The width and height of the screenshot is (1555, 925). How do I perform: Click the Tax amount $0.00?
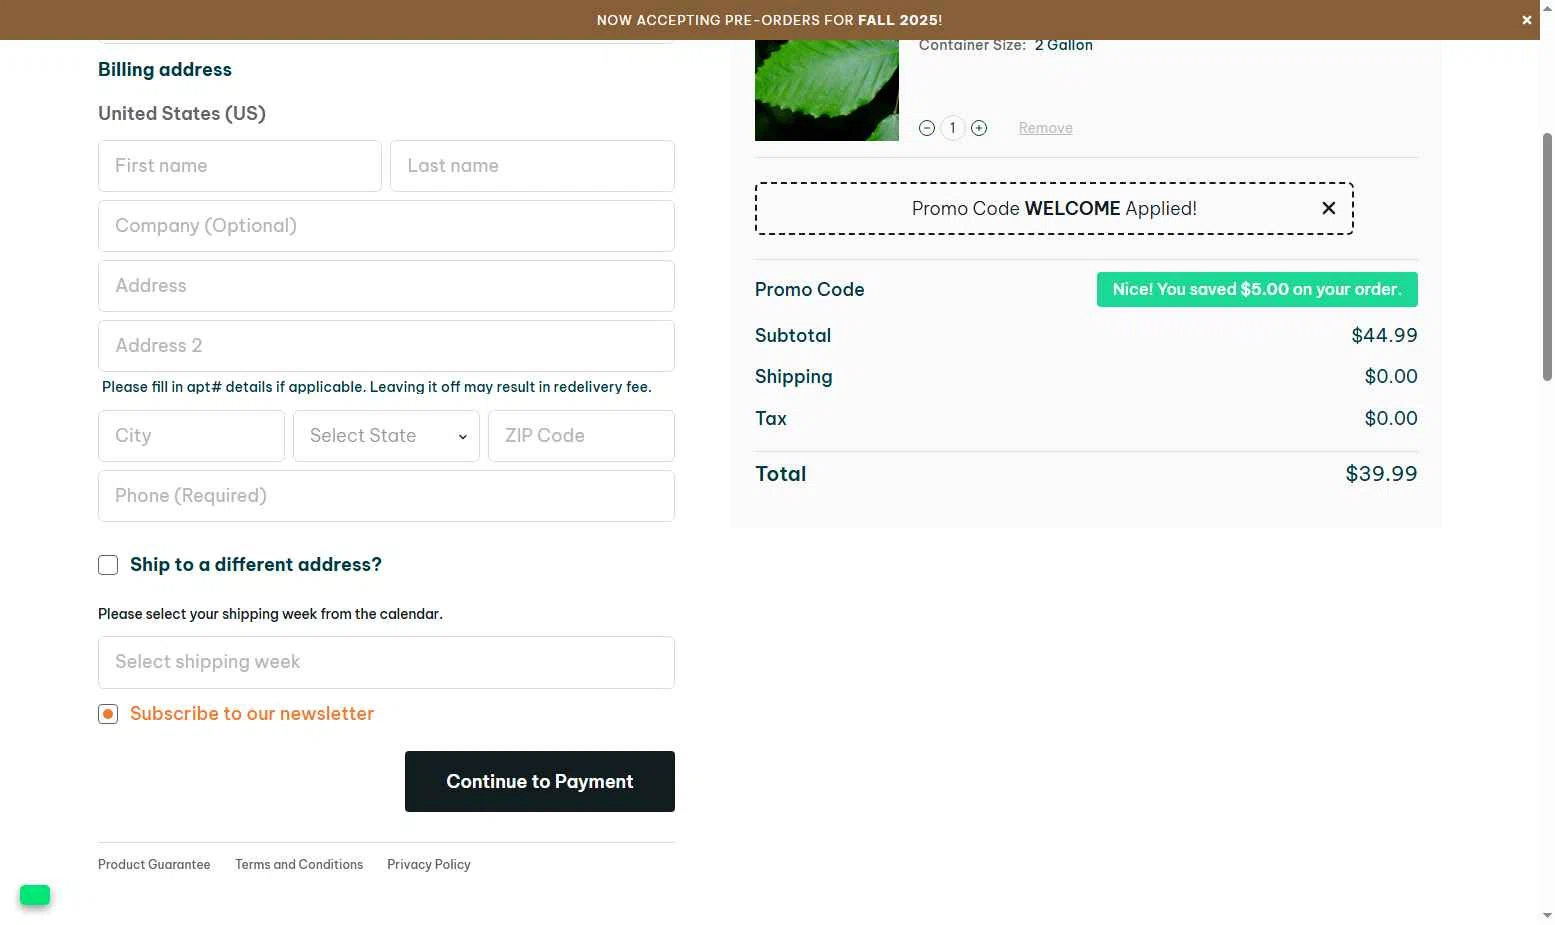coord(1391,419)
